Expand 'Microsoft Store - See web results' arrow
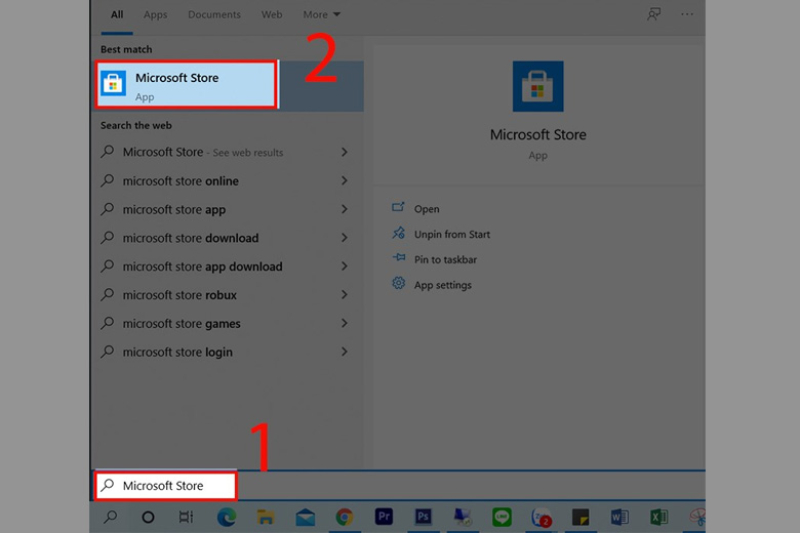Viewport: 800px width, 533px height. (344, 152)
